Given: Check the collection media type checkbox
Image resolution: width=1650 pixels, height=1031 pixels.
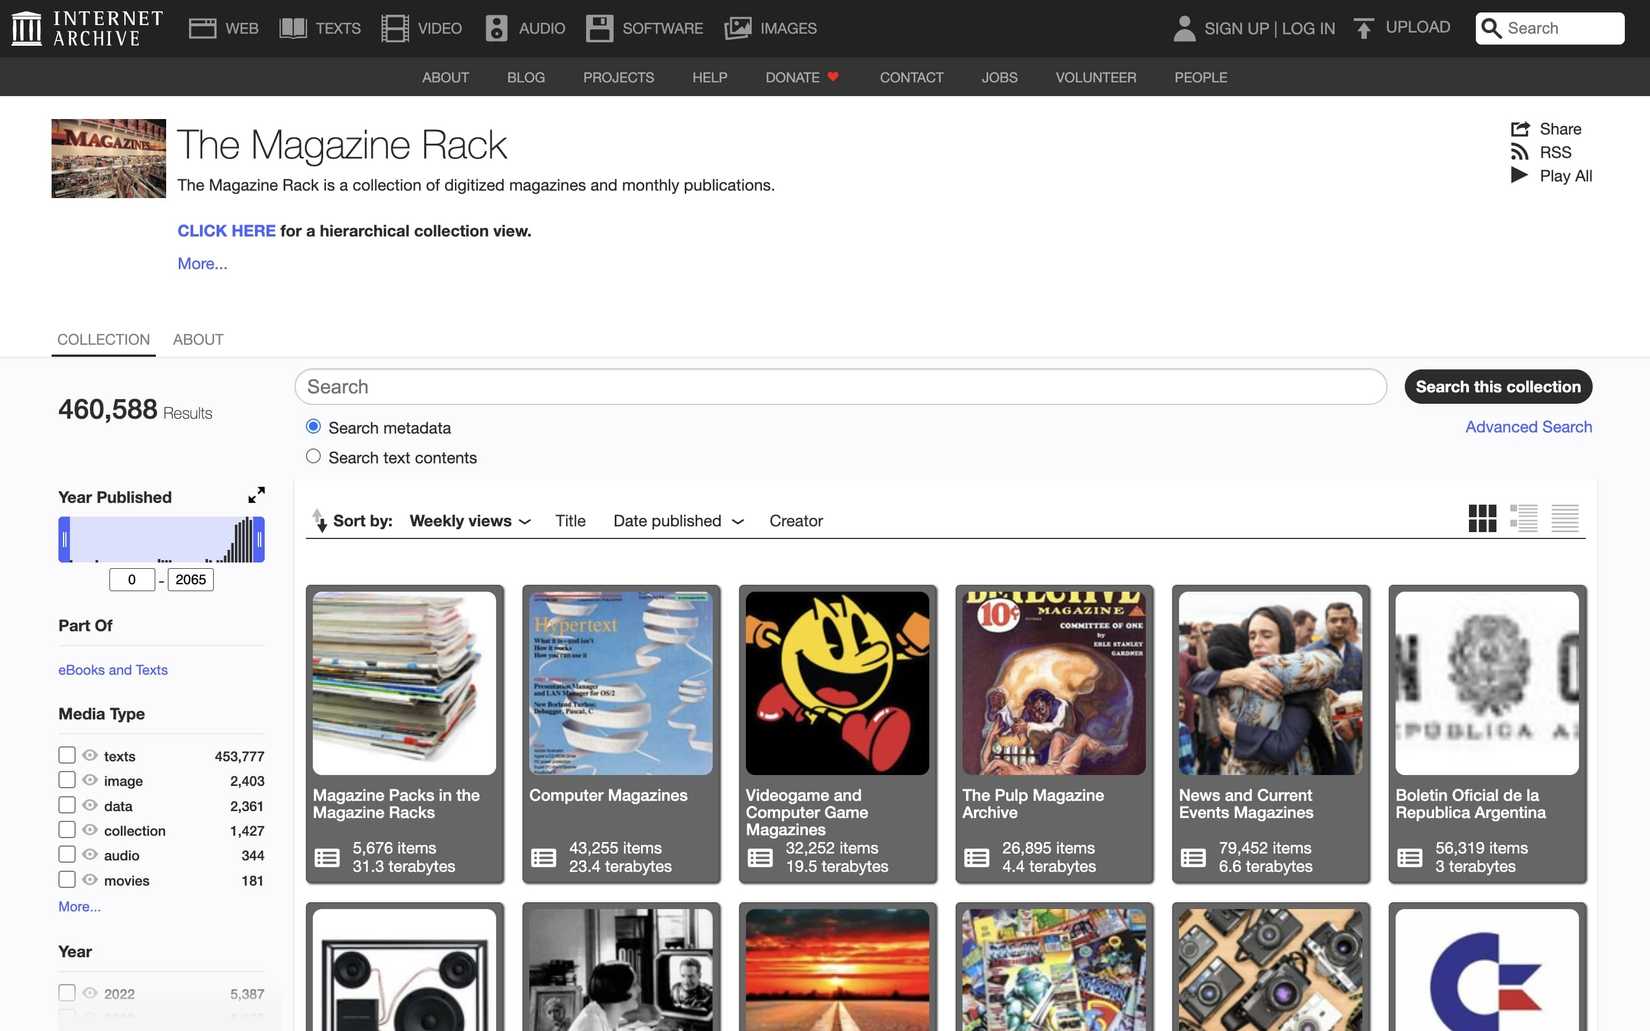Looking at the screenshot, I should coord(67,829).
